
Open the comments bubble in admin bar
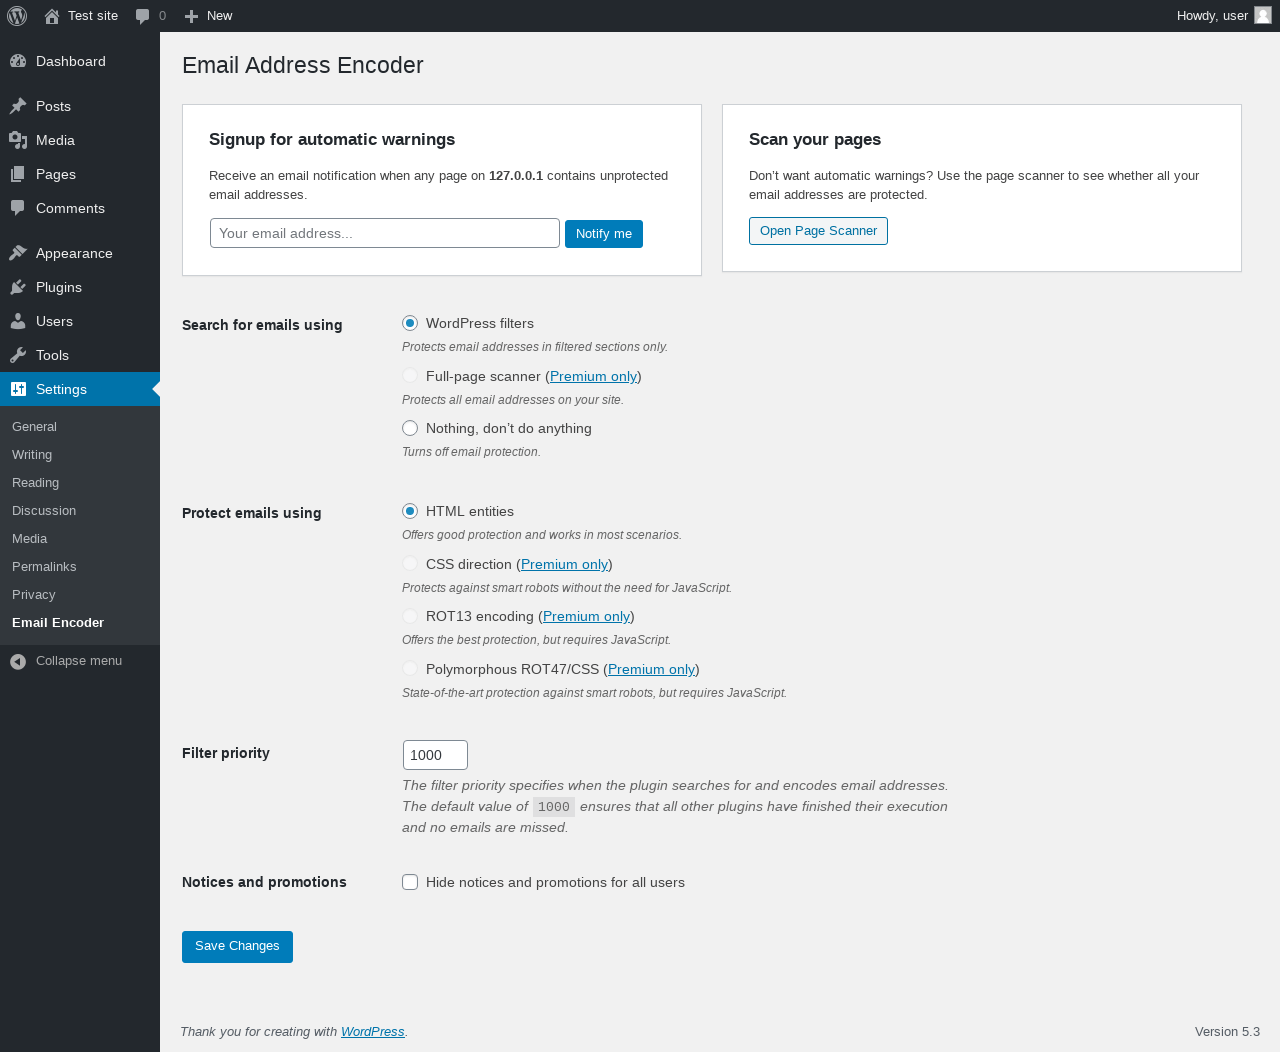click(143, 16)
